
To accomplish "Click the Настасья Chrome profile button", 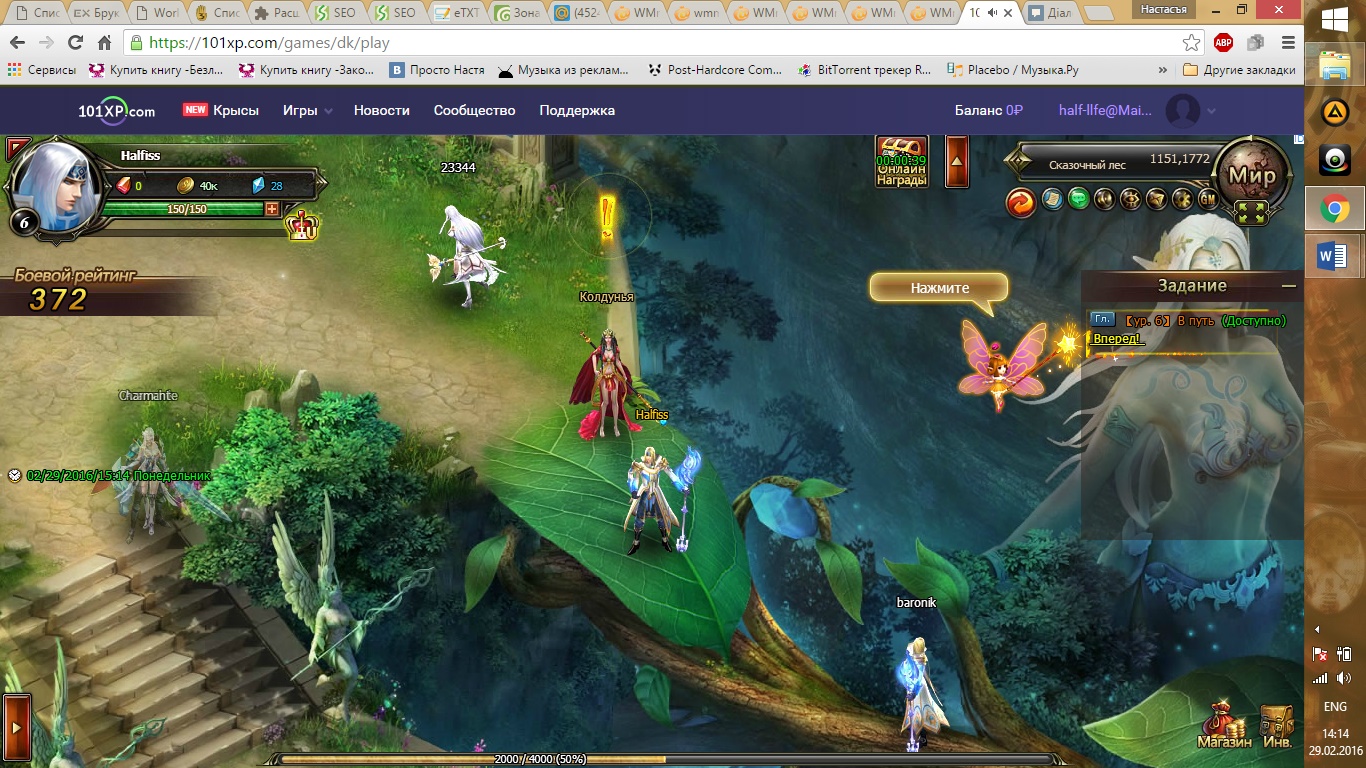I will tap(1164, 9).
